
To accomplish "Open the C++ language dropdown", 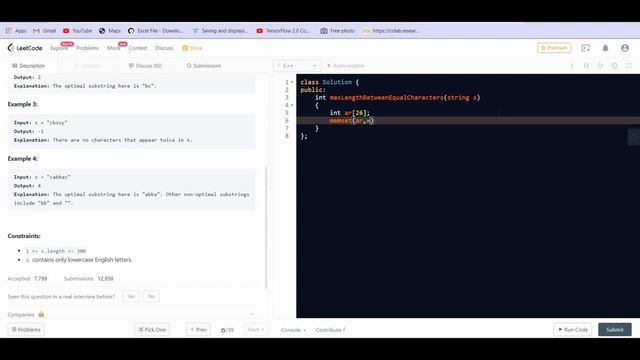I will click(297, 66).
